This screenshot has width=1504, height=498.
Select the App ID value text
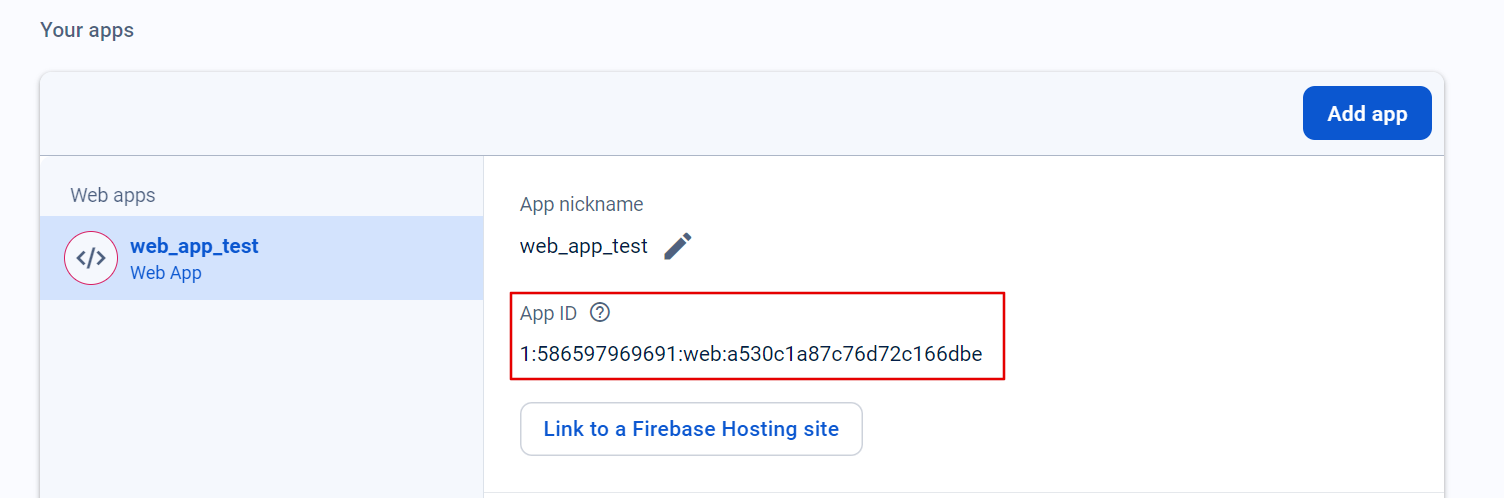pos(751,354)
